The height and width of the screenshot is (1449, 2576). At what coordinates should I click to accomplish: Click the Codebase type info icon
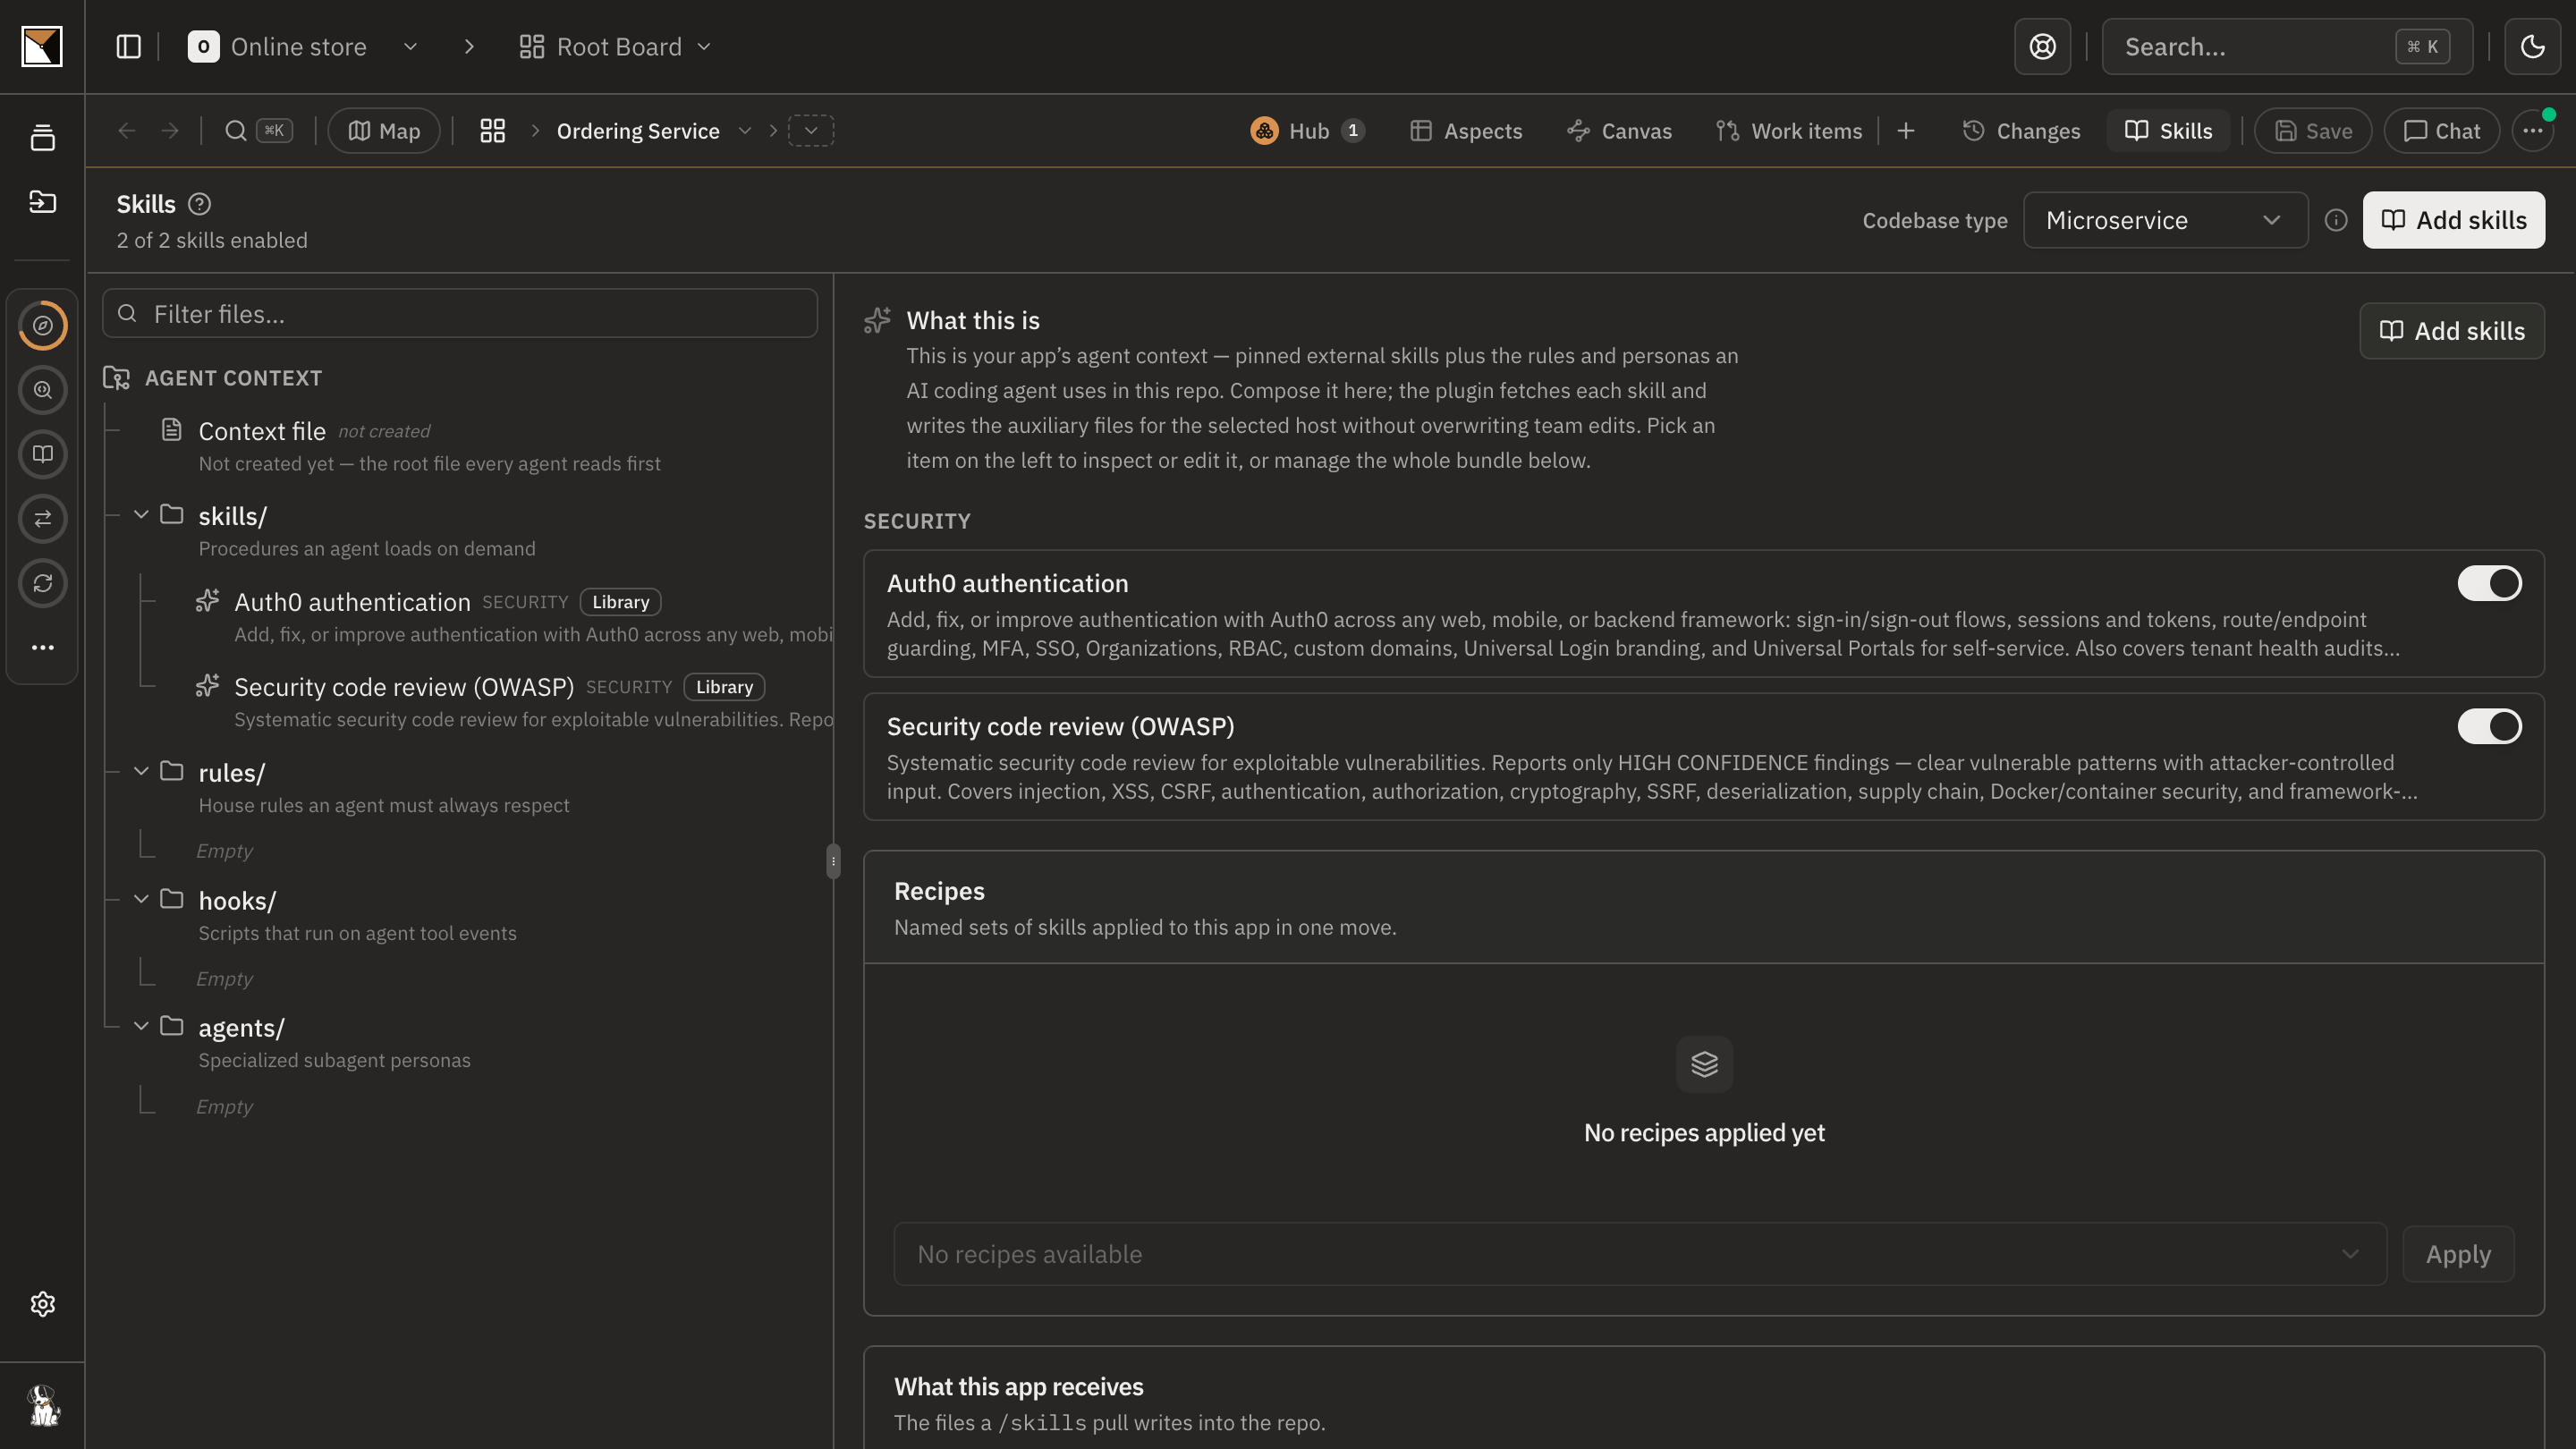pos(2336,220)
